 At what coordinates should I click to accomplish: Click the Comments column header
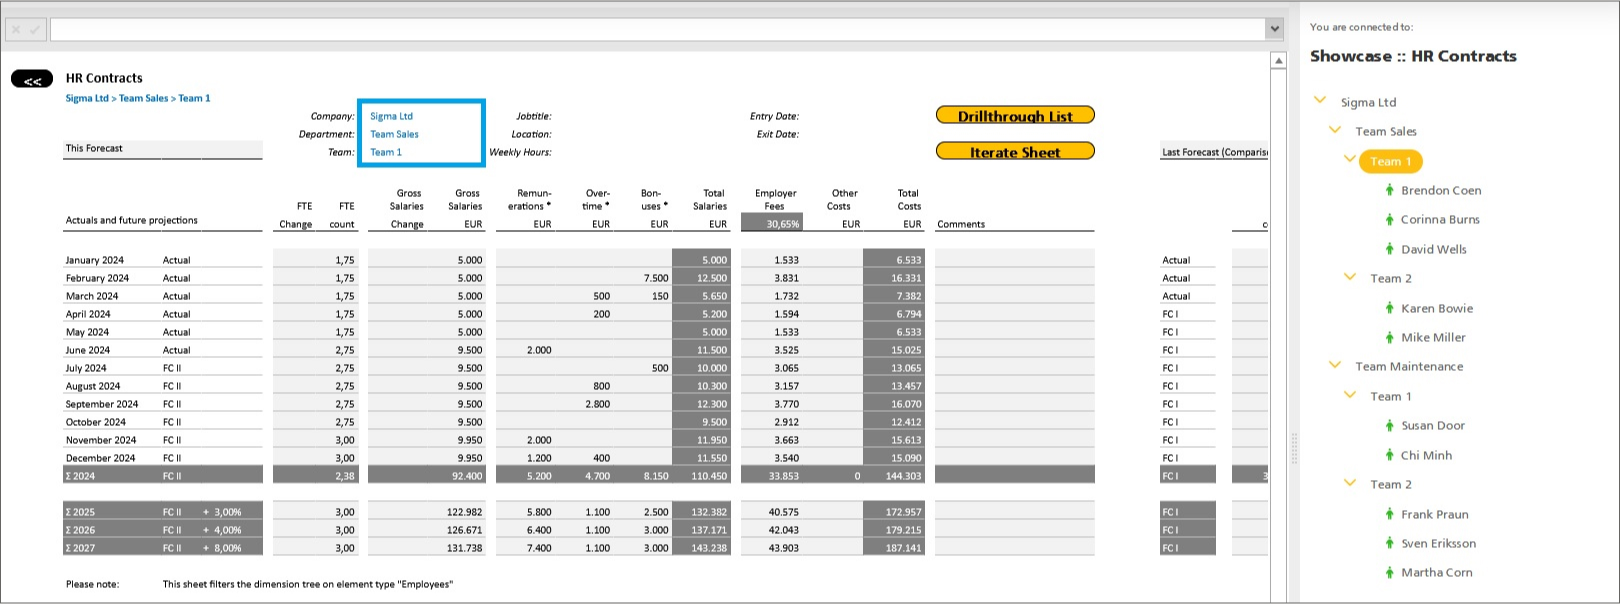pyautogui.click(x=961, y=224)
